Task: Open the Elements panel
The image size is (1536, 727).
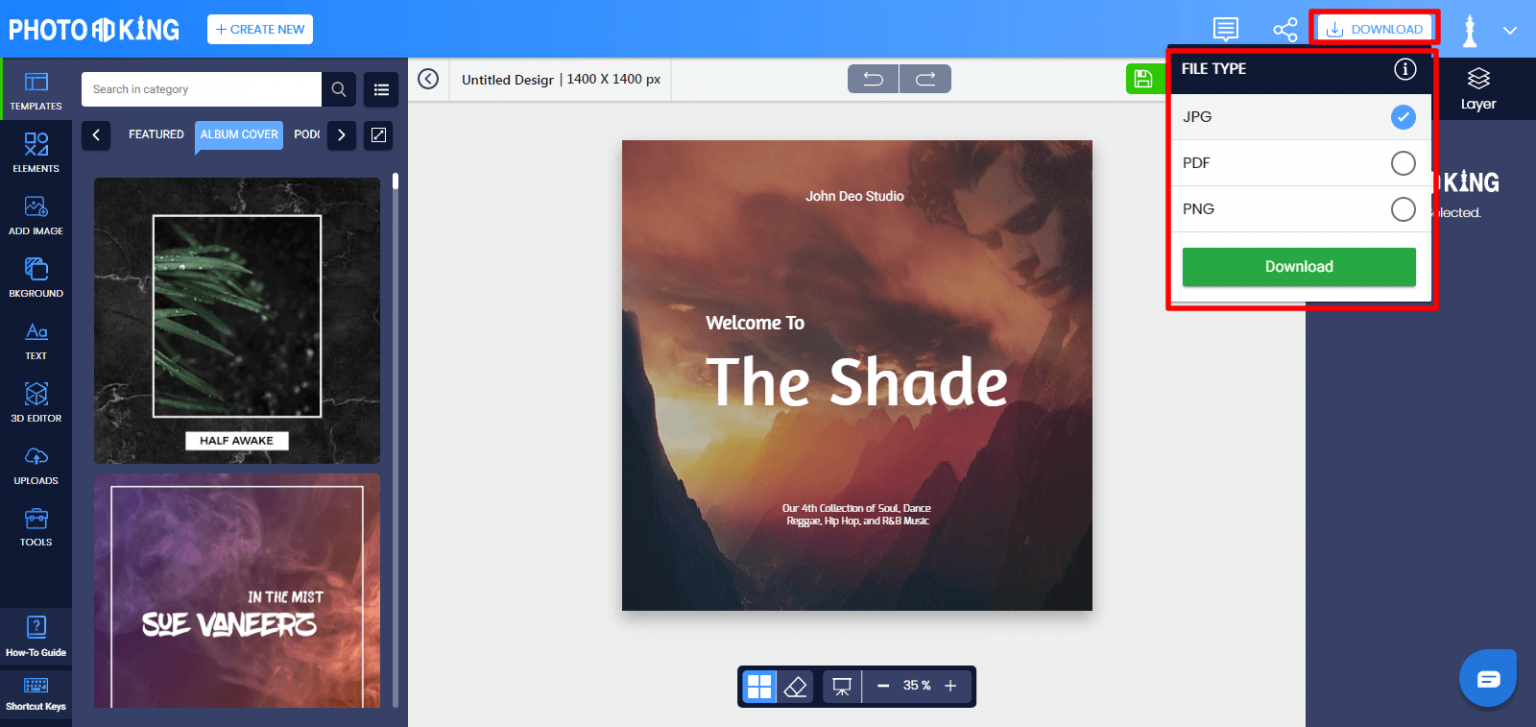Action: [36, 152]
